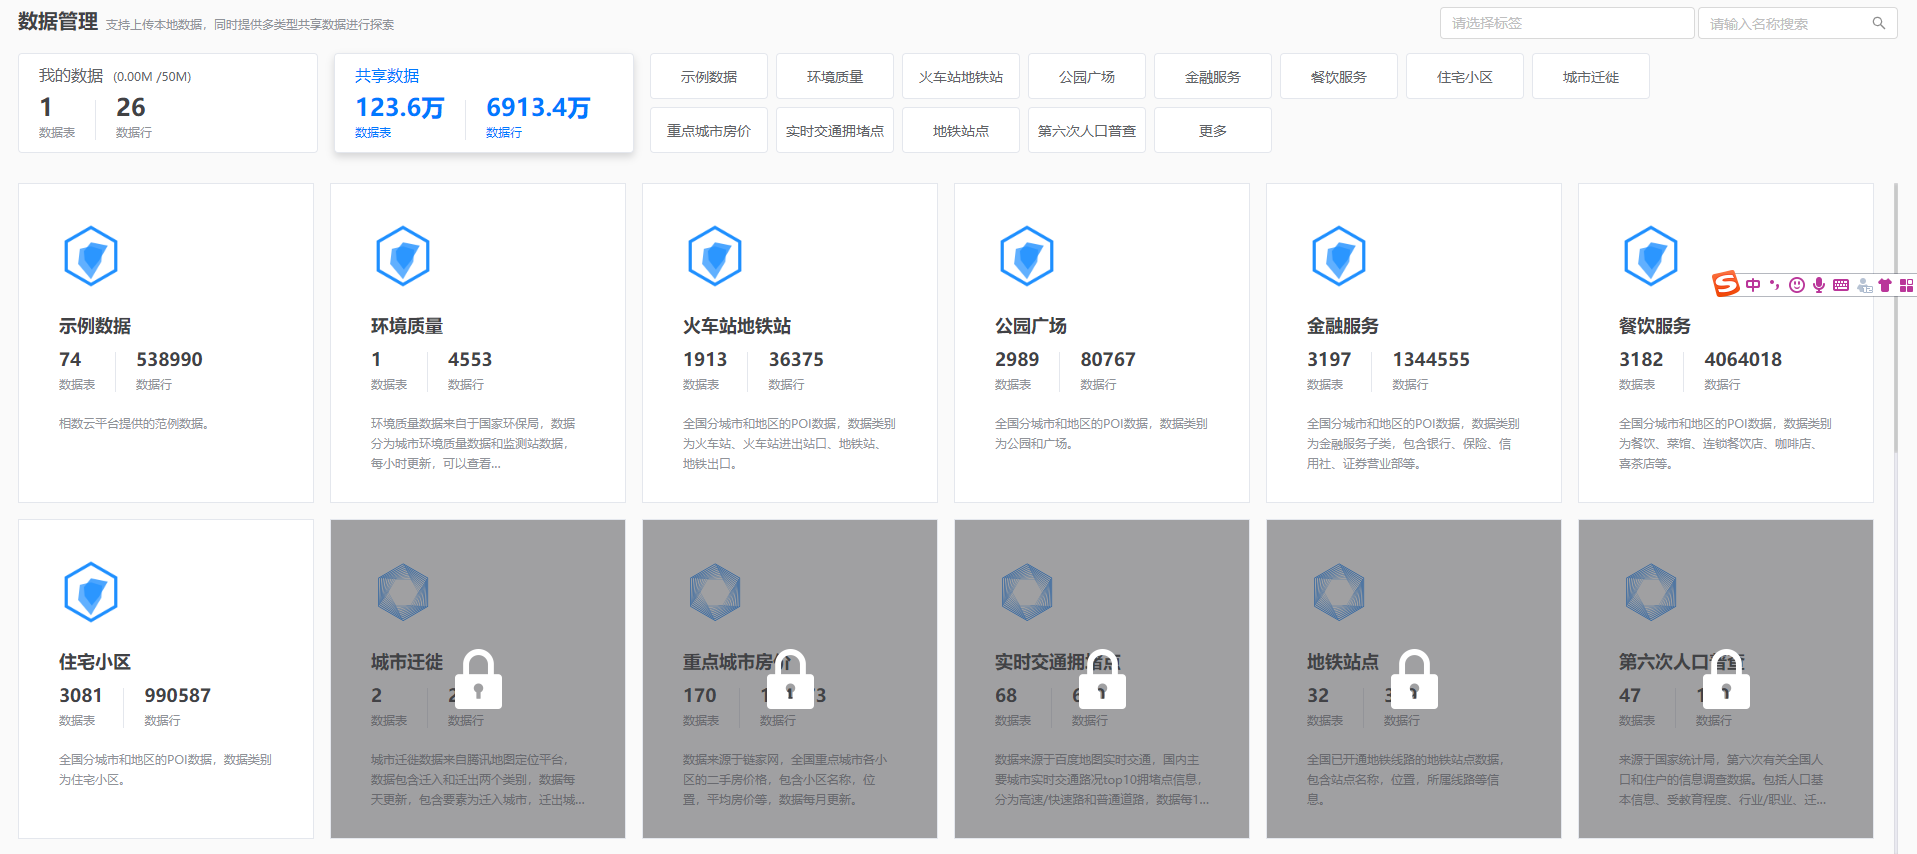Select the 我的数据 panel
This screenshot has width=1917, height=854.
click(x=168, y=103)
